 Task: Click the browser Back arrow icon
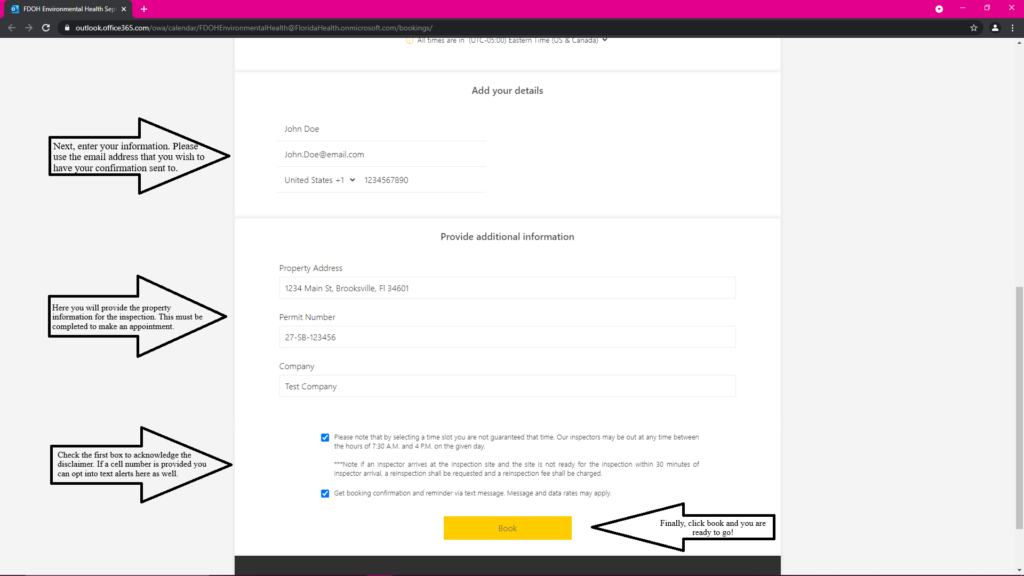(x=11, y=28)
